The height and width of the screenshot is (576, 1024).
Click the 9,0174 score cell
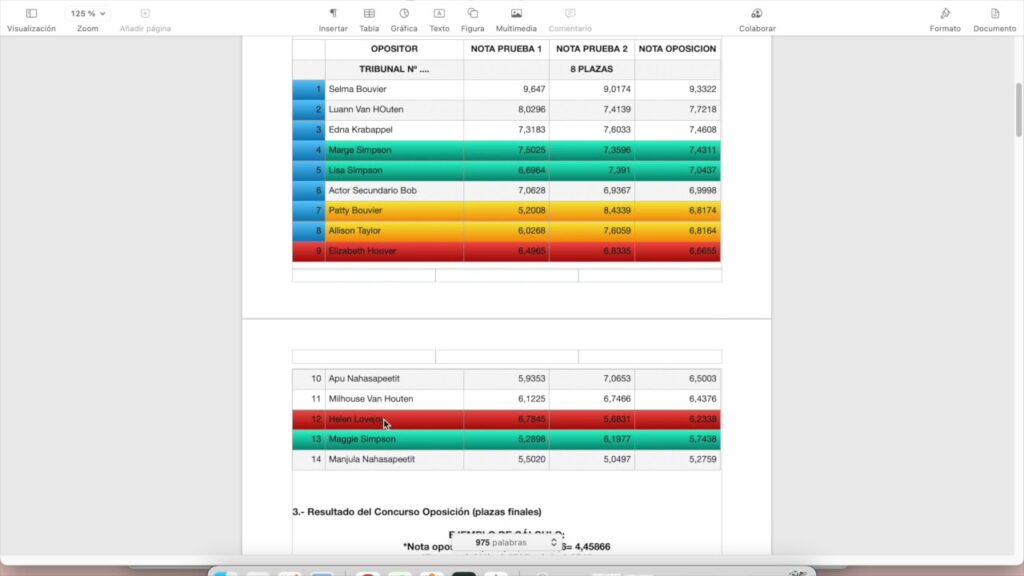(592, 89)
